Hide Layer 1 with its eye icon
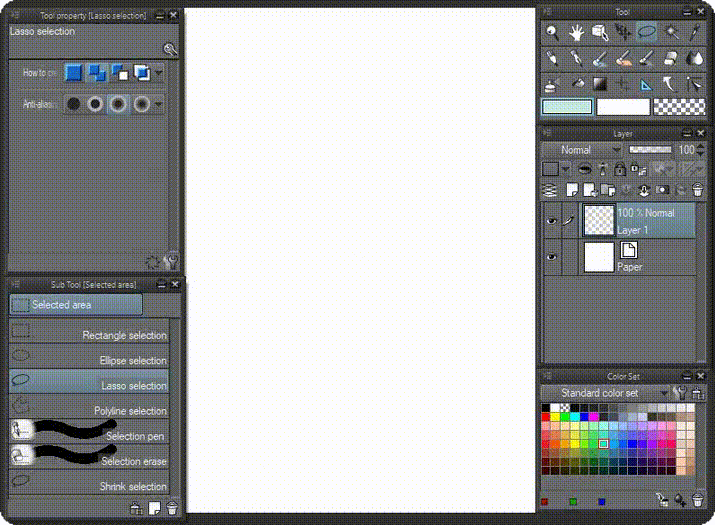The width and height of the screenshot is (715, 525). point(551,221)
